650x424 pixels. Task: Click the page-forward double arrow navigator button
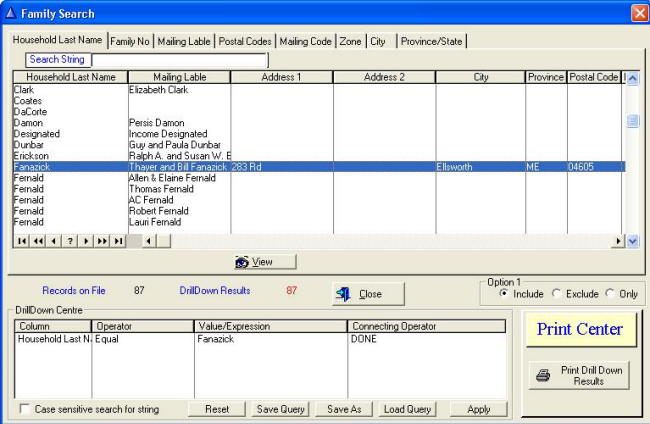pos(102,241)
